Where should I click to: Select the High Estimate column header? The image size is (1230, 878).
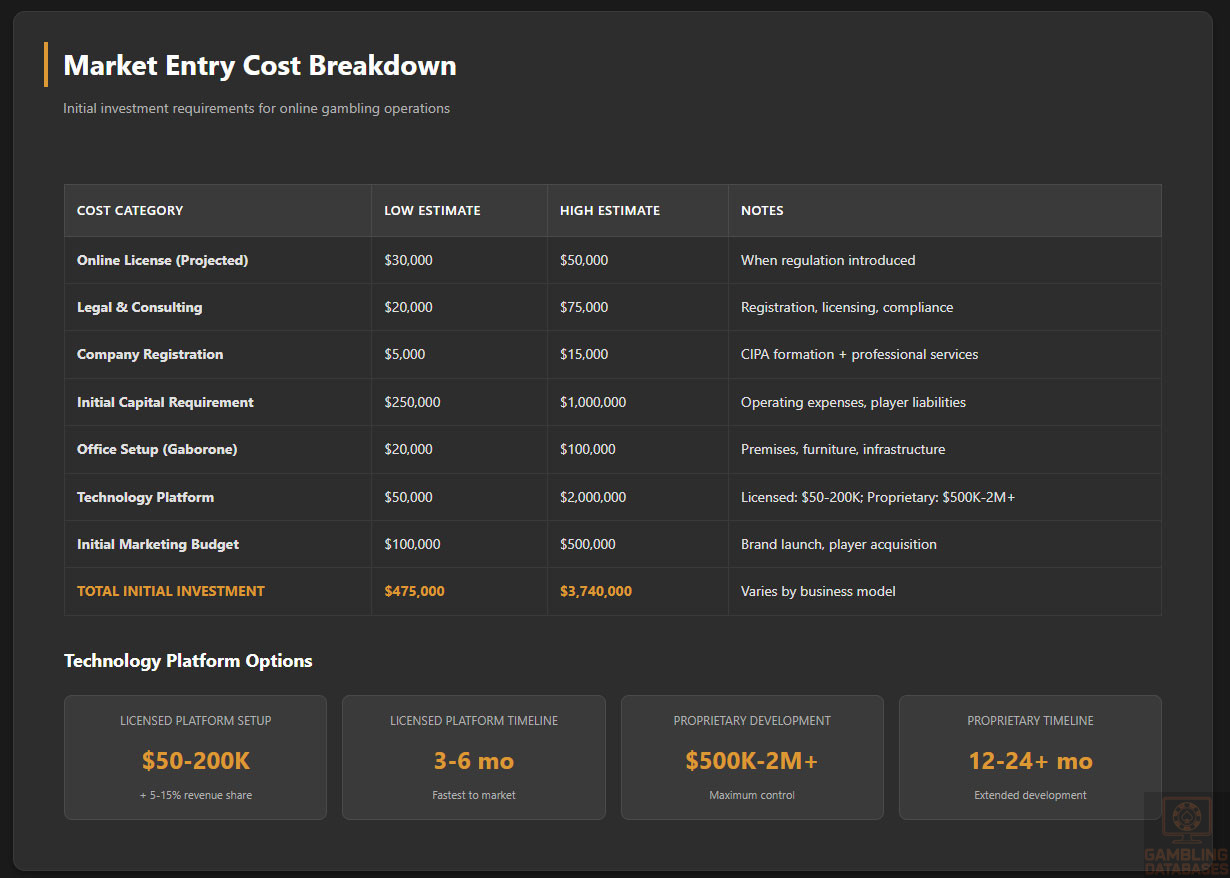coord(609,211)
